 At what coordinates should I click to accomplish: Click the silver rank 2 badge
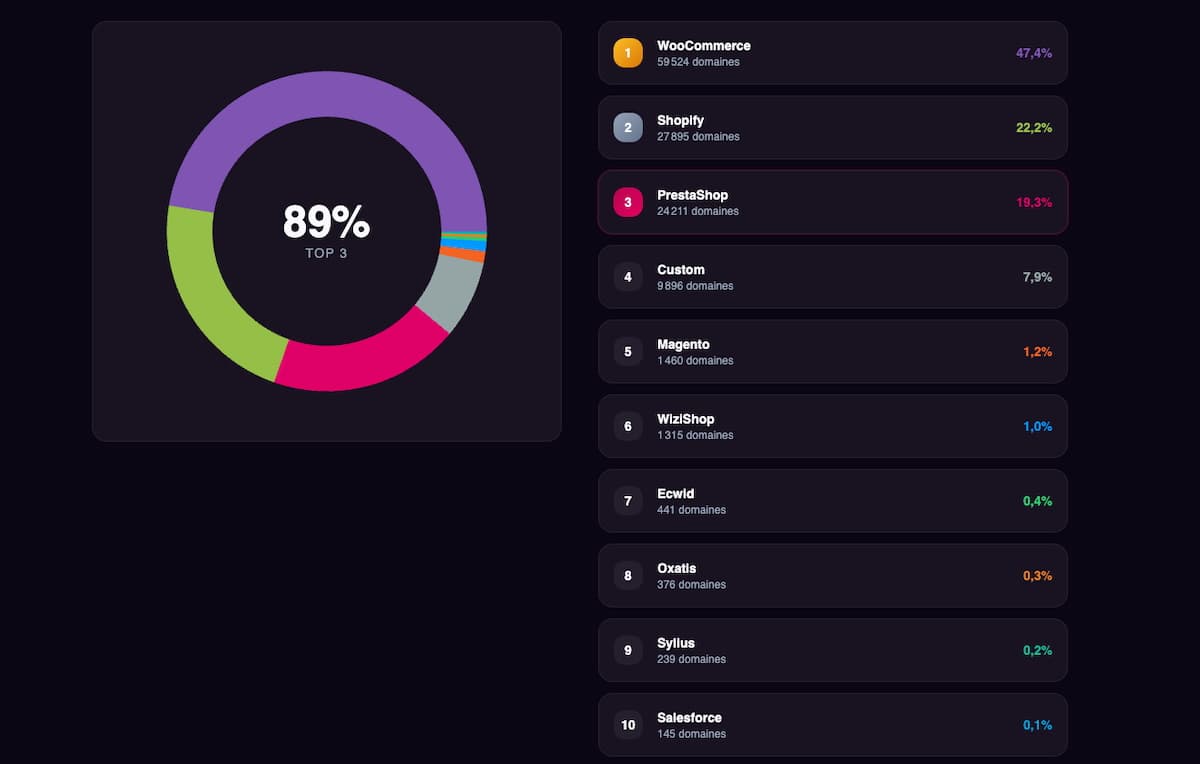coord(628,127)
